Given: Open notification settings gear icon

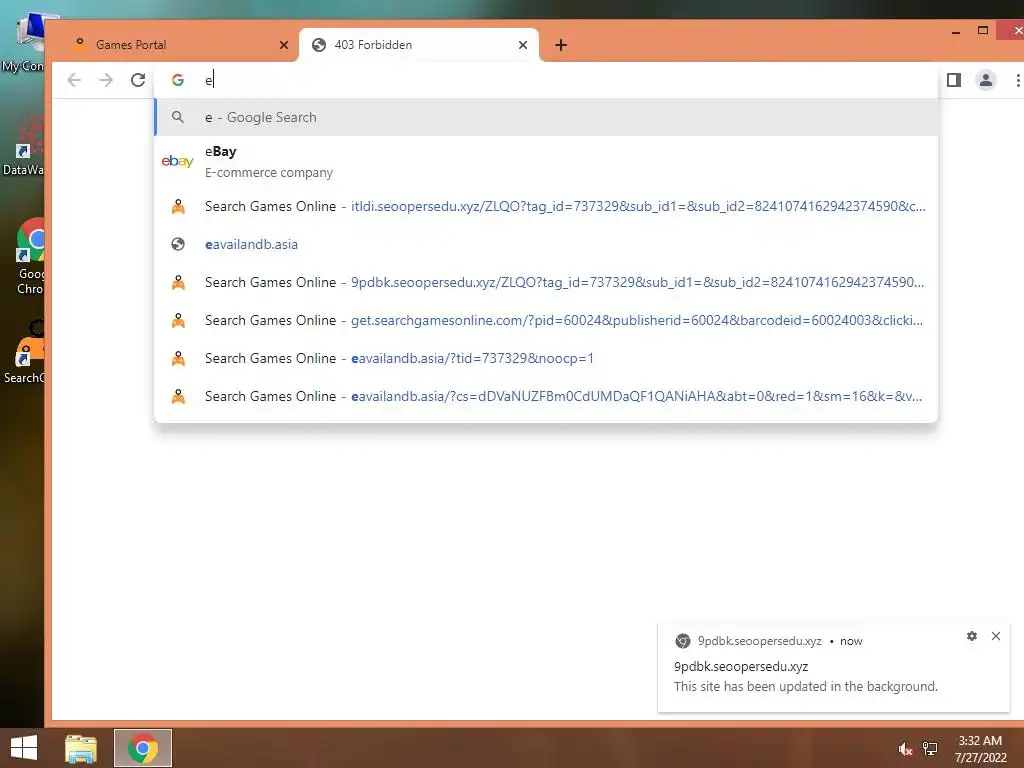Looking at the screenshot, I should tap(972, 636).
